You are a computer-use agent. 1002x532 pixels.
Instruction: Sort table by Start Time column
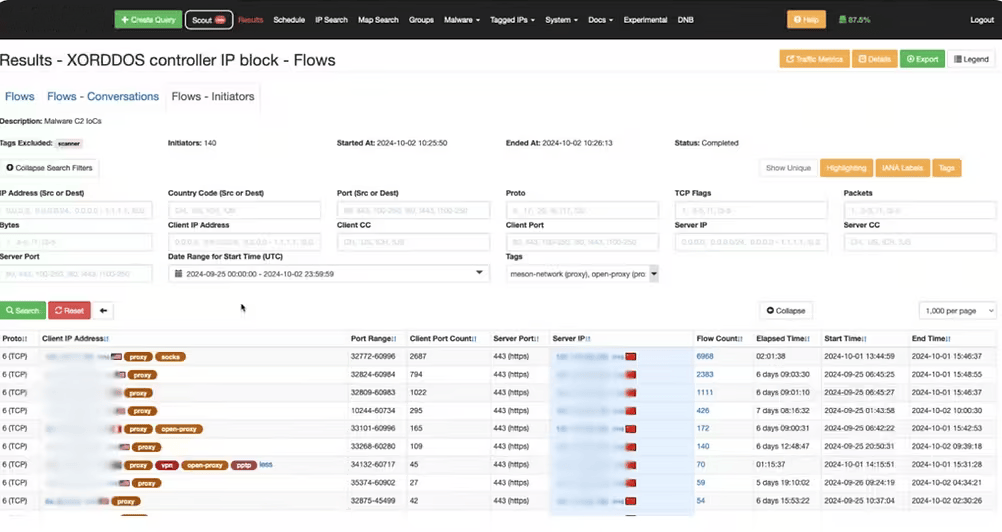846,339
